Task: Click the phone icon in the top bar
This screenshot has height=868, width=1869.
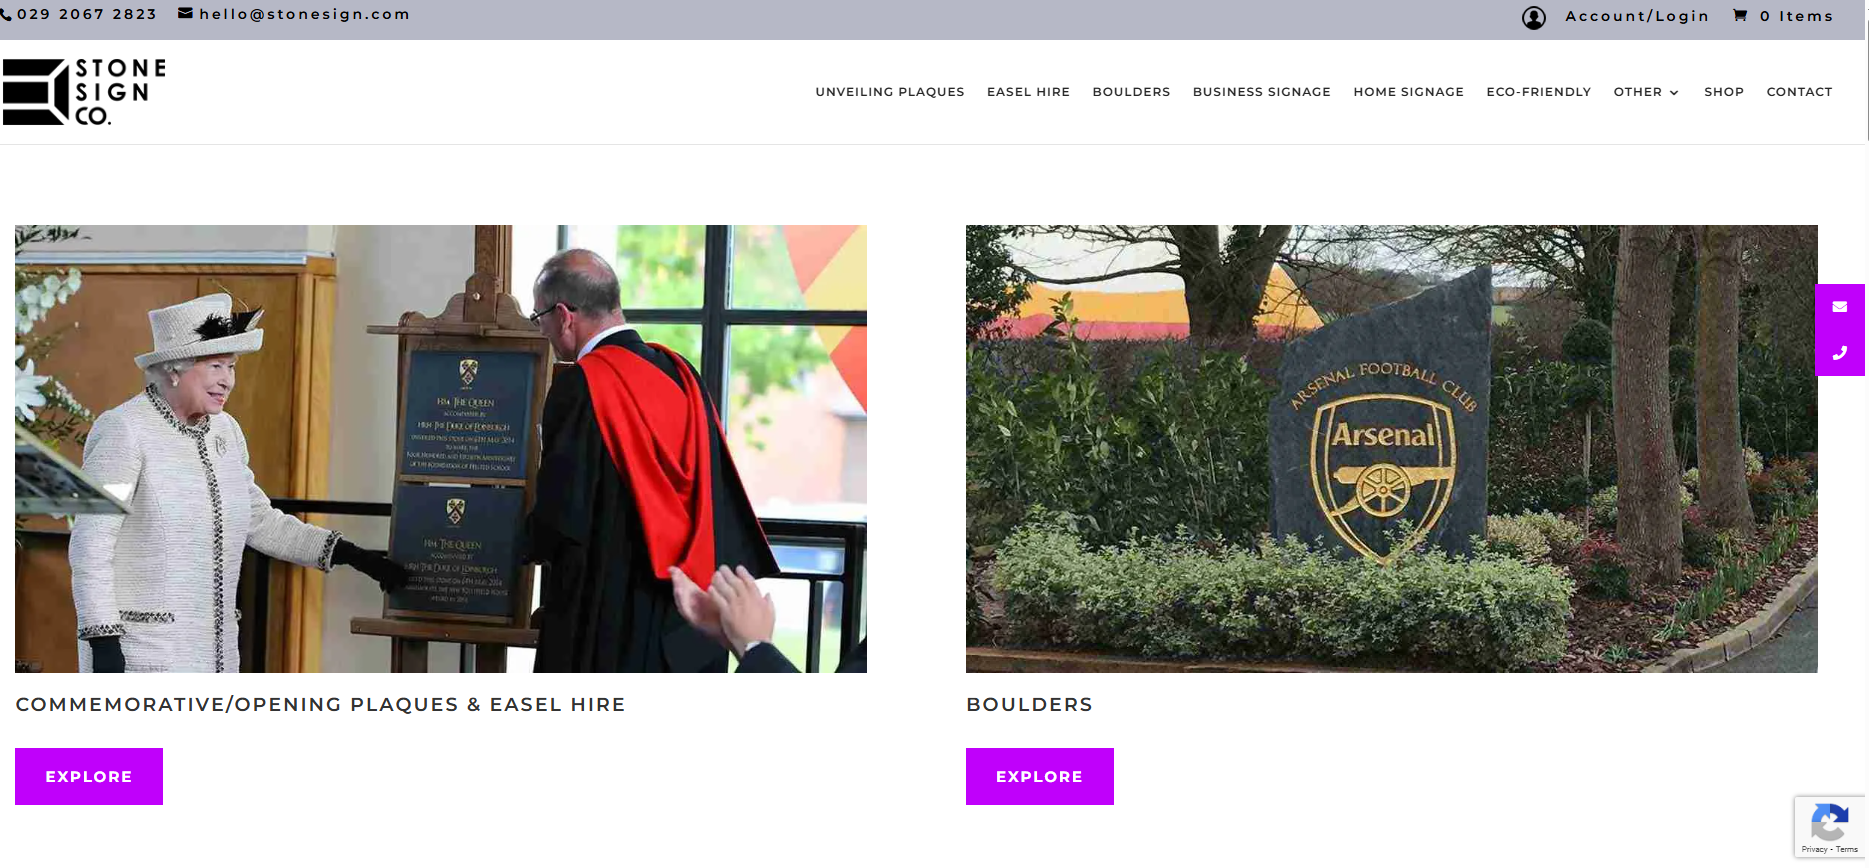Action: click(6, 15)
